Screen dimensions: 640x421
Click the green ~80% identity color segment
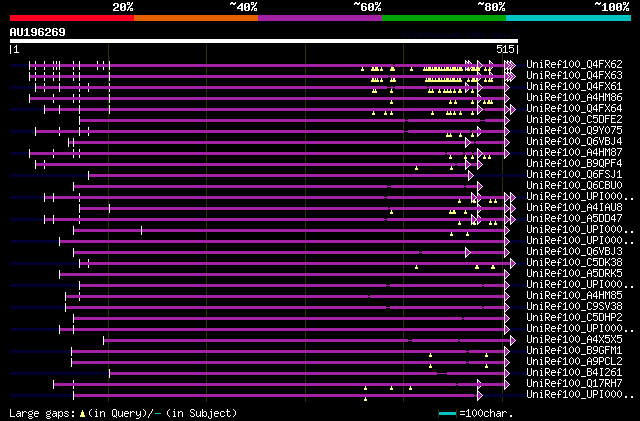(x=444, y=18)
